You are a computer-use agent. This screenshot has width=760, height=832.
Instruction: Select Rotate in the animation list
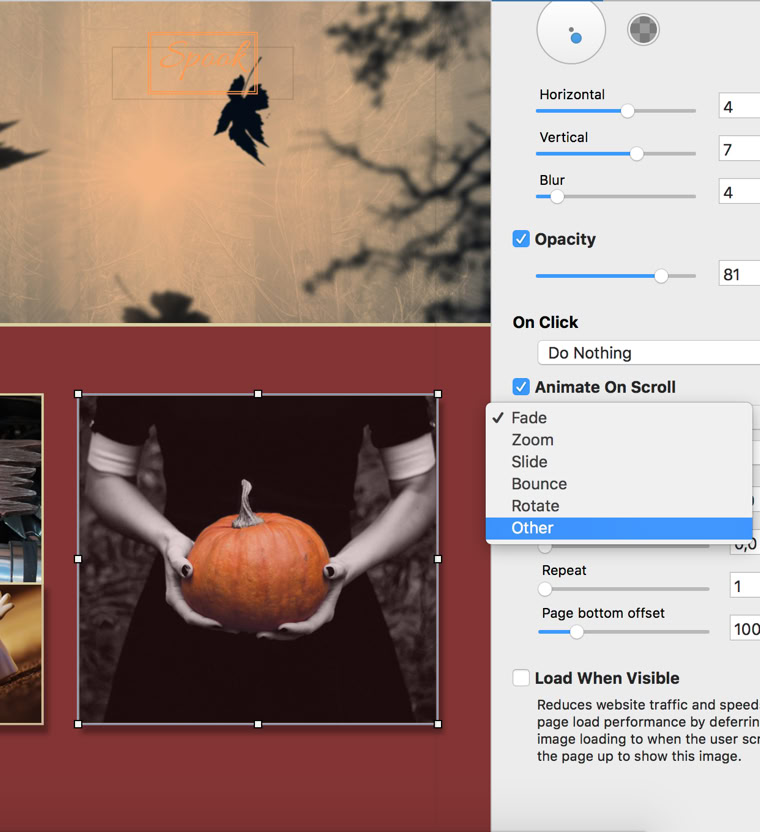(535, 506)
